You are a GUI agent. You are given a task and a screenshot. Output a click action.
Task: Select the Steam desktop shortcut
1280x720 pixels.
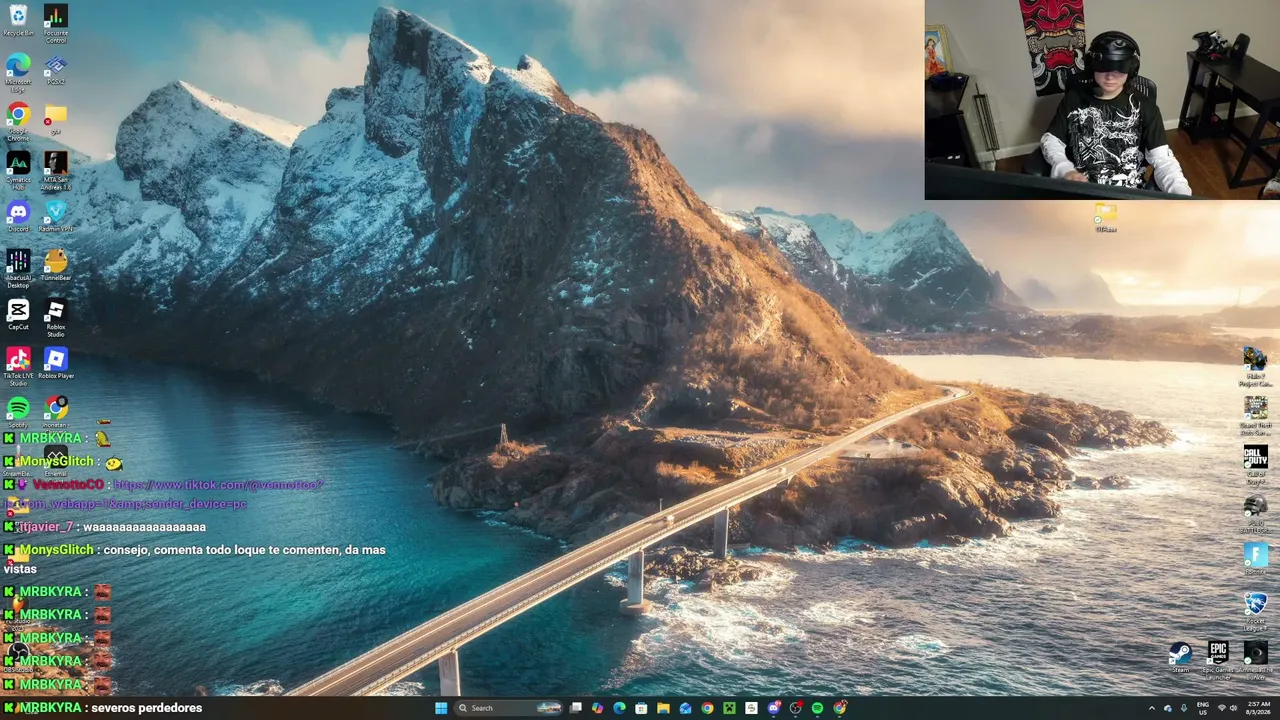coord(1180,657)
